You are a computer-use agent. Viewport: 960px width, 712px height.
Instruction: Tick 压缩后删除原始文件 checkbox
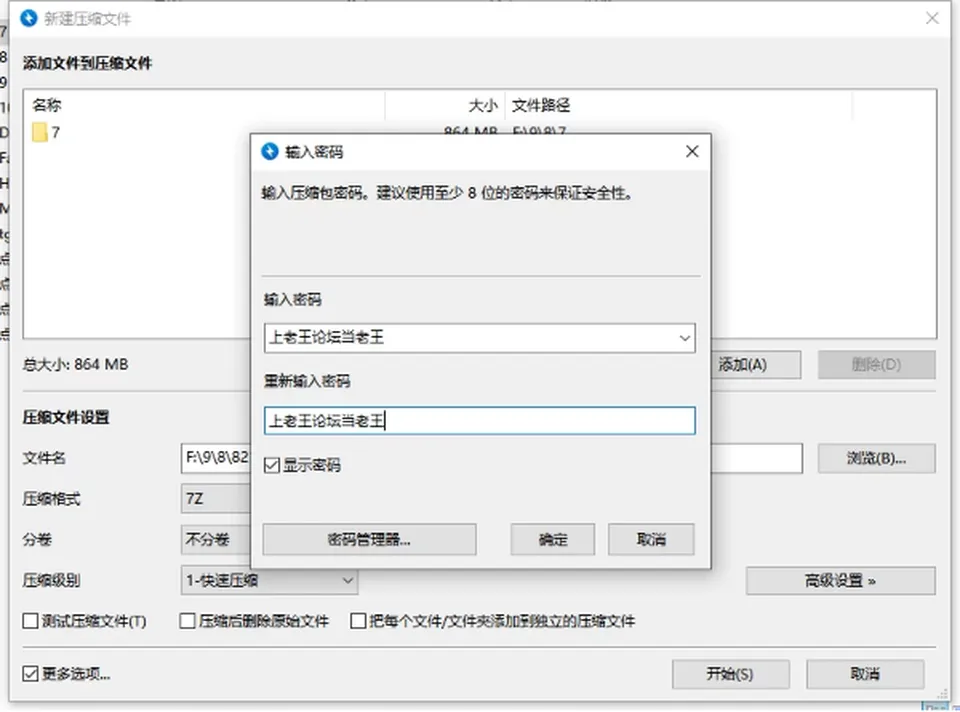[x=187, y=621]
